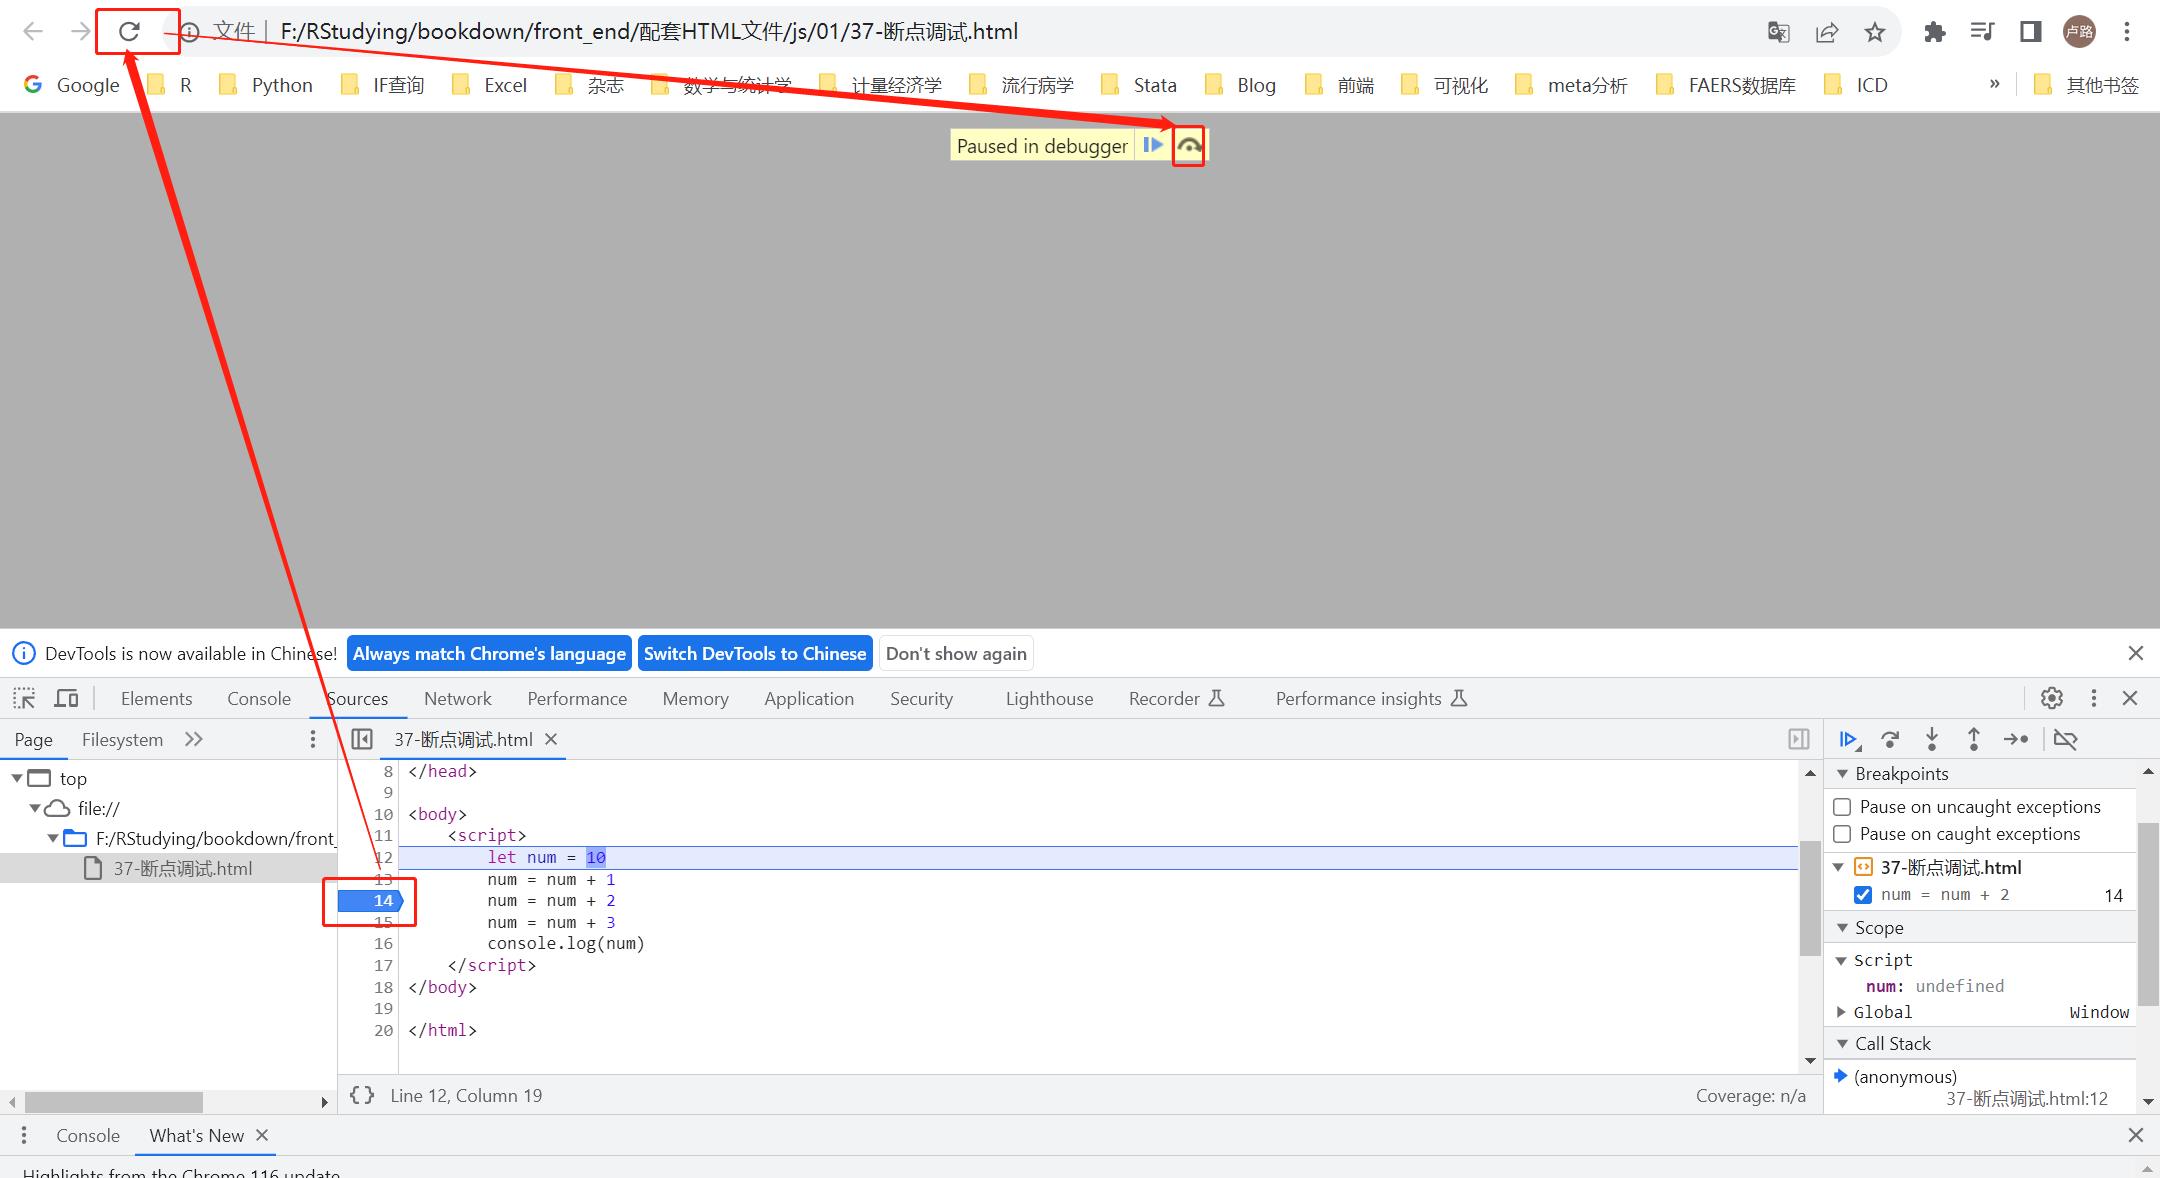Open the media control icon in the toolbar

(1982, 32)
